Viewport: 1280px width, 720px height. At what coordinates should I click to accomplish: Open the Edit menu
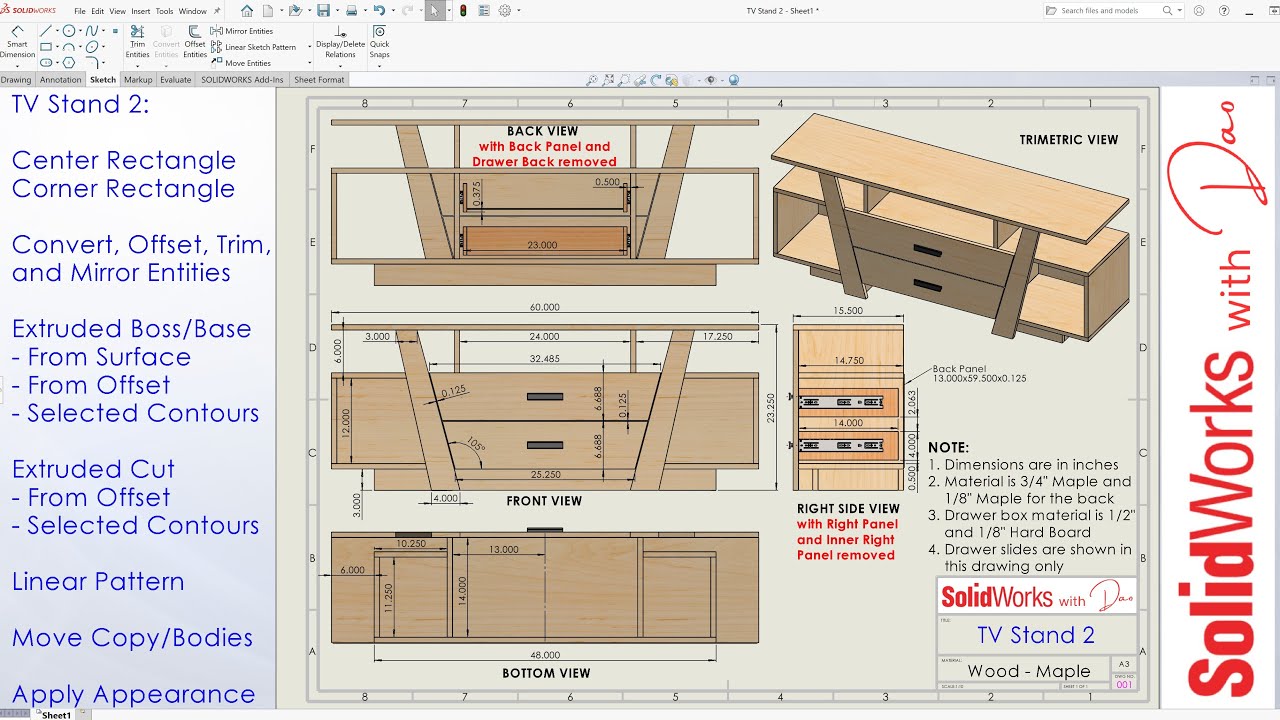(97, 11)
